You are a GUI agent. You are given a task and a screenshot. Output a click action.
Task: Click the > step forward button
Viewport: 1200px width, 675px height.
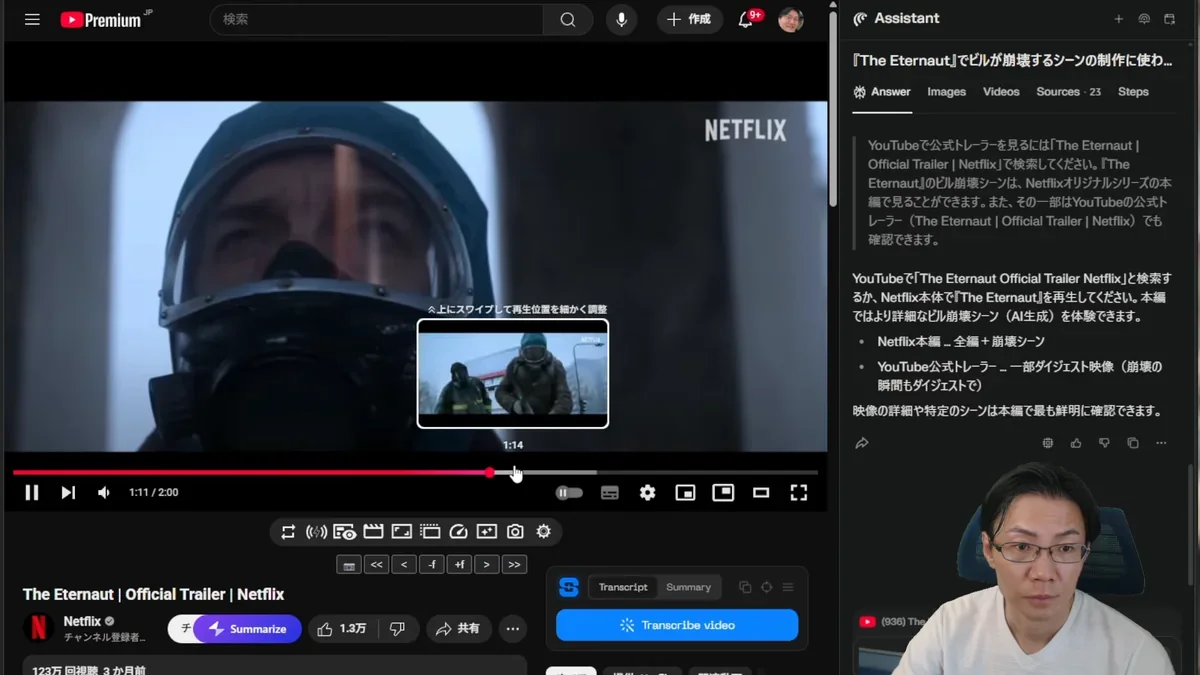coord(487,565)
